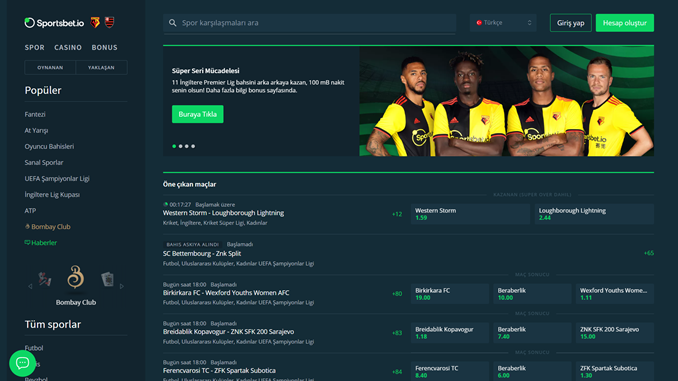The width and height of the screenshot is (678, 381).
Task: Click the Hesap oluştur button
Action: (625, 23)
